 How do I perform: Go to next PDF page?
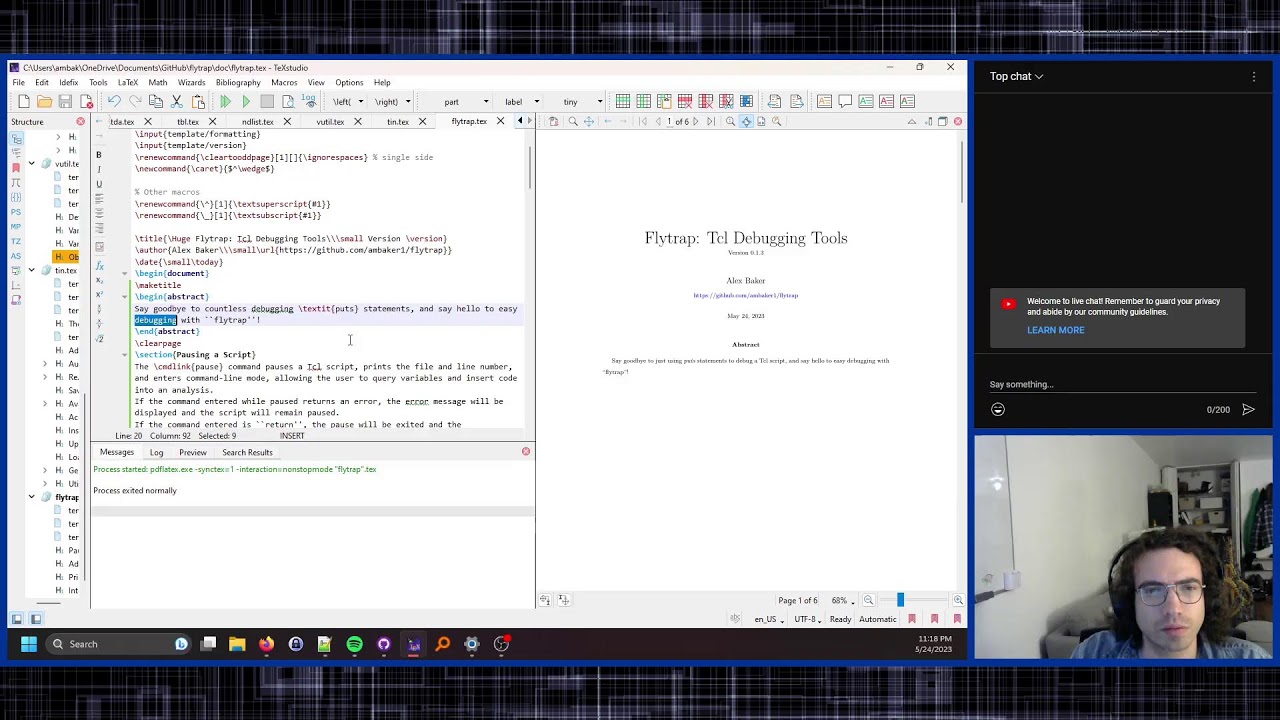[x=694, y=122]
